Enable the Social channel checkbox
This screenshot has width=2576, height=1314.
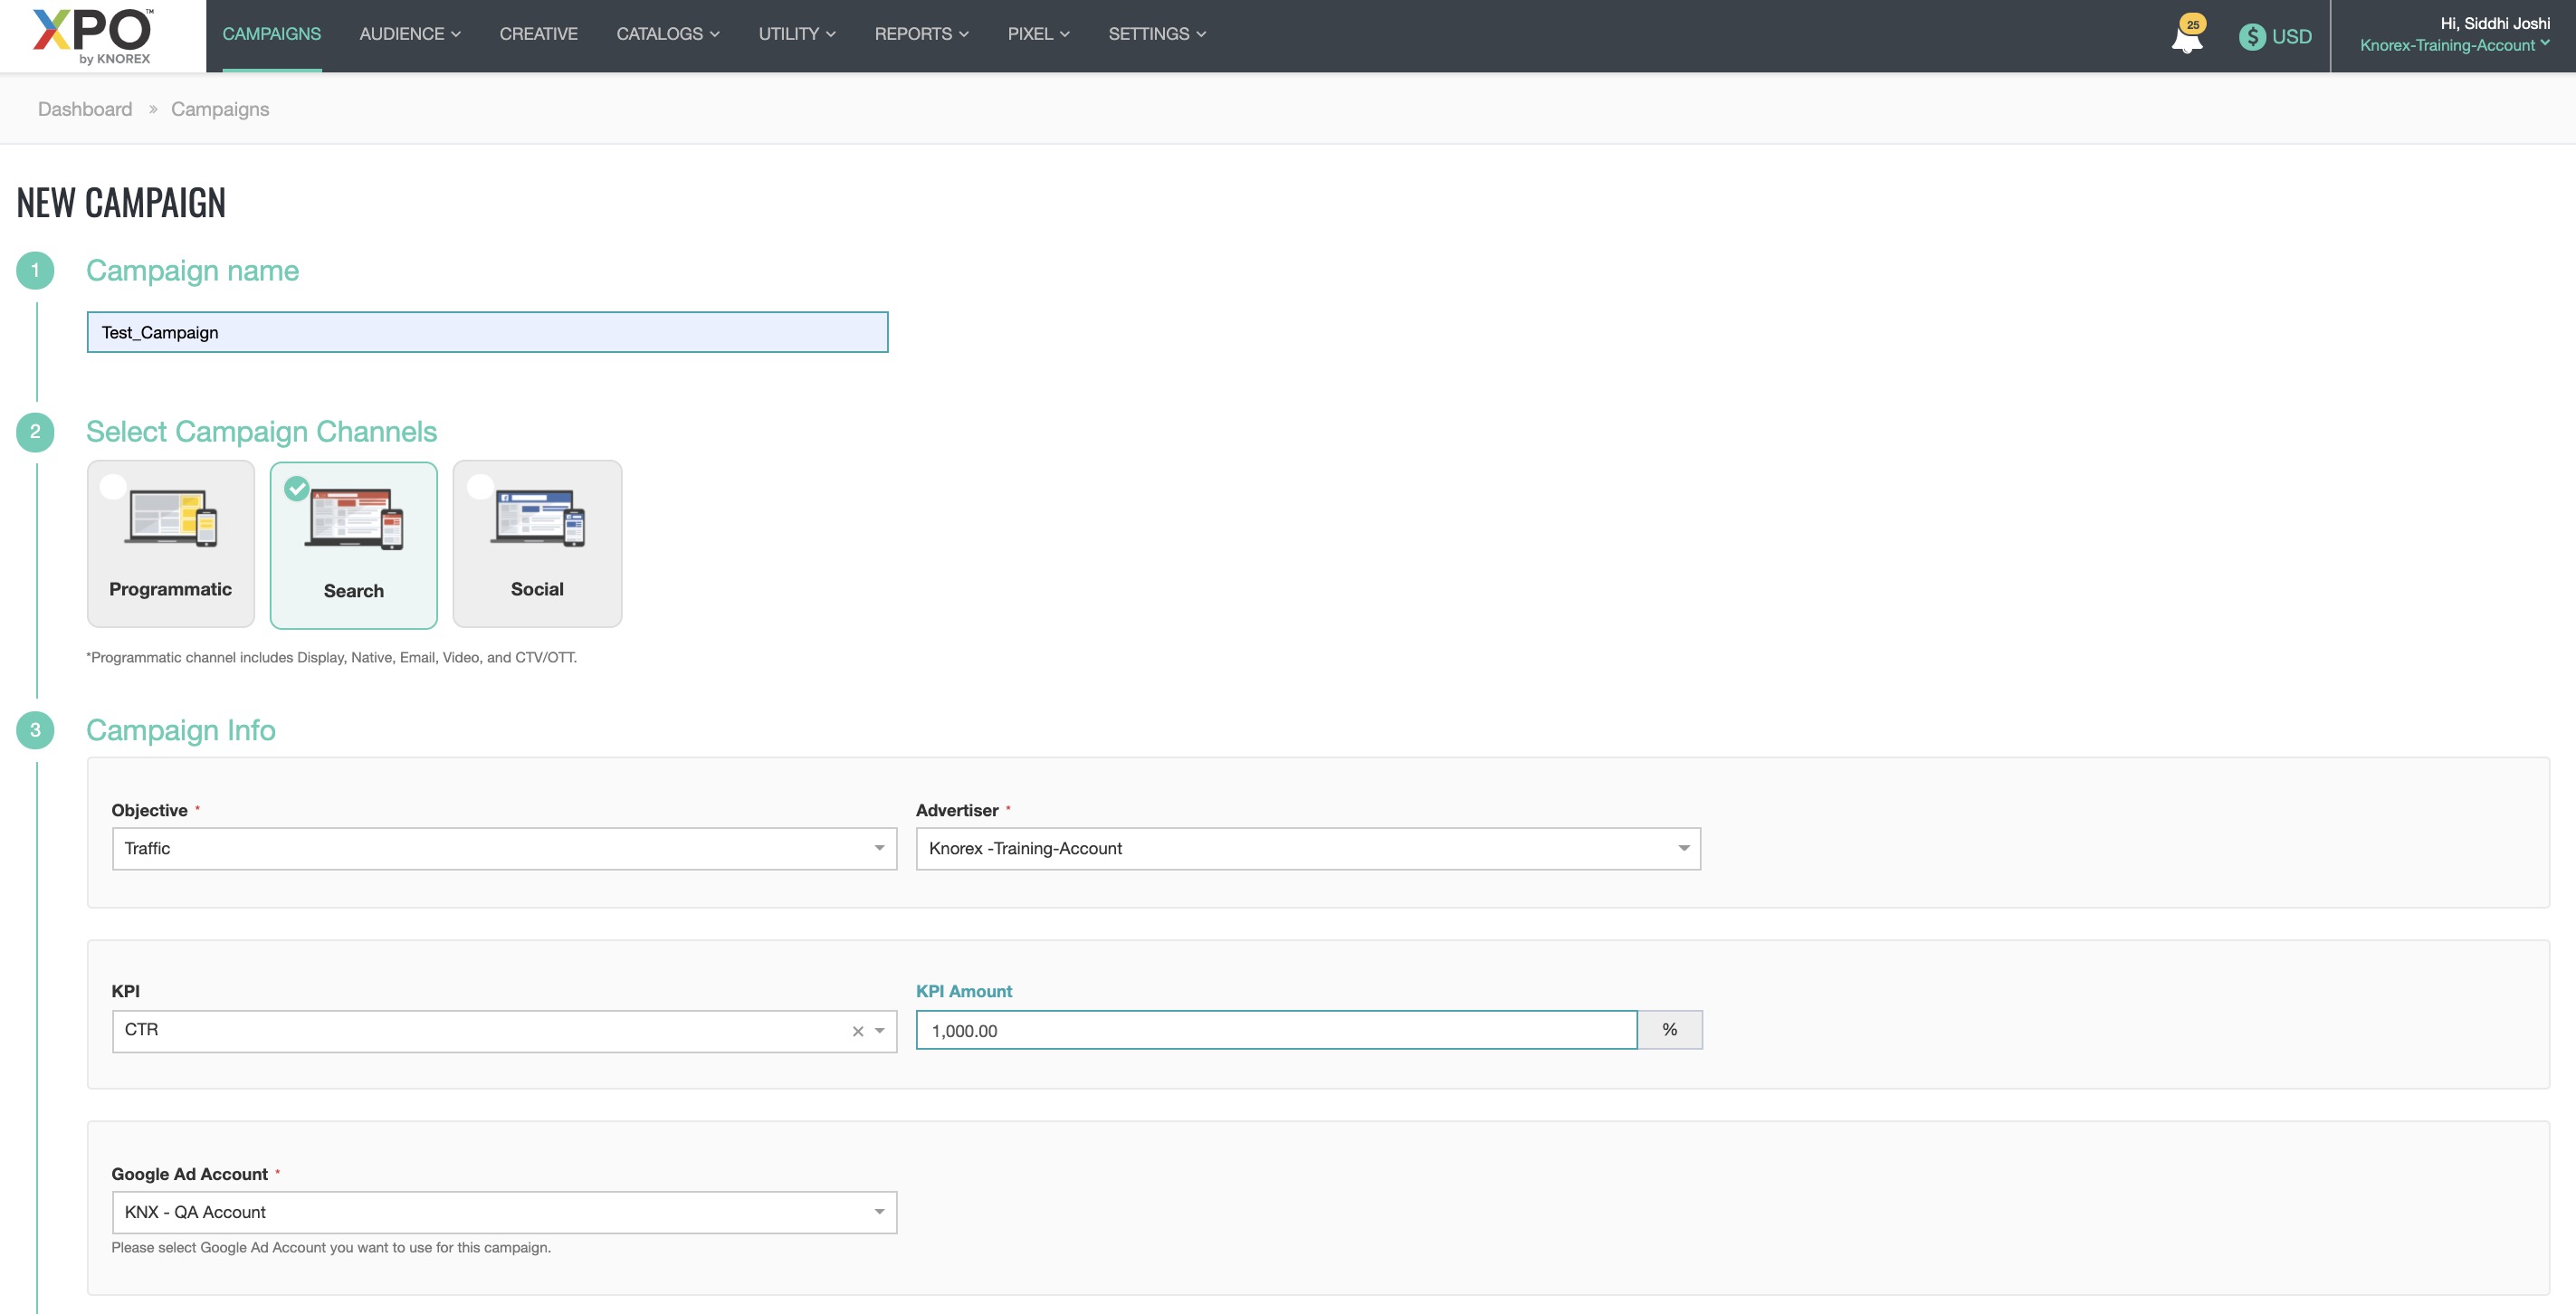pyautogui.click(x=480, y=486)
